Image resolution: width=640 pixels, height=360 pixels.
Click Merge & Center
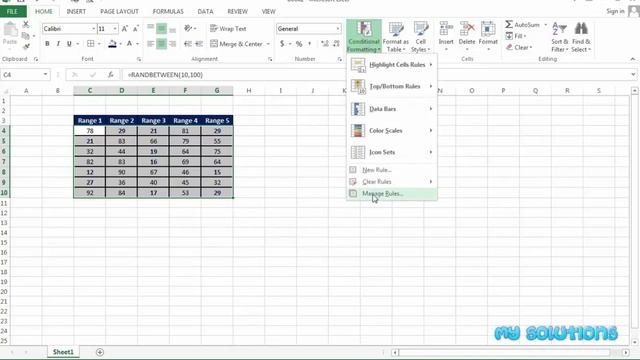tap(236, 43)
